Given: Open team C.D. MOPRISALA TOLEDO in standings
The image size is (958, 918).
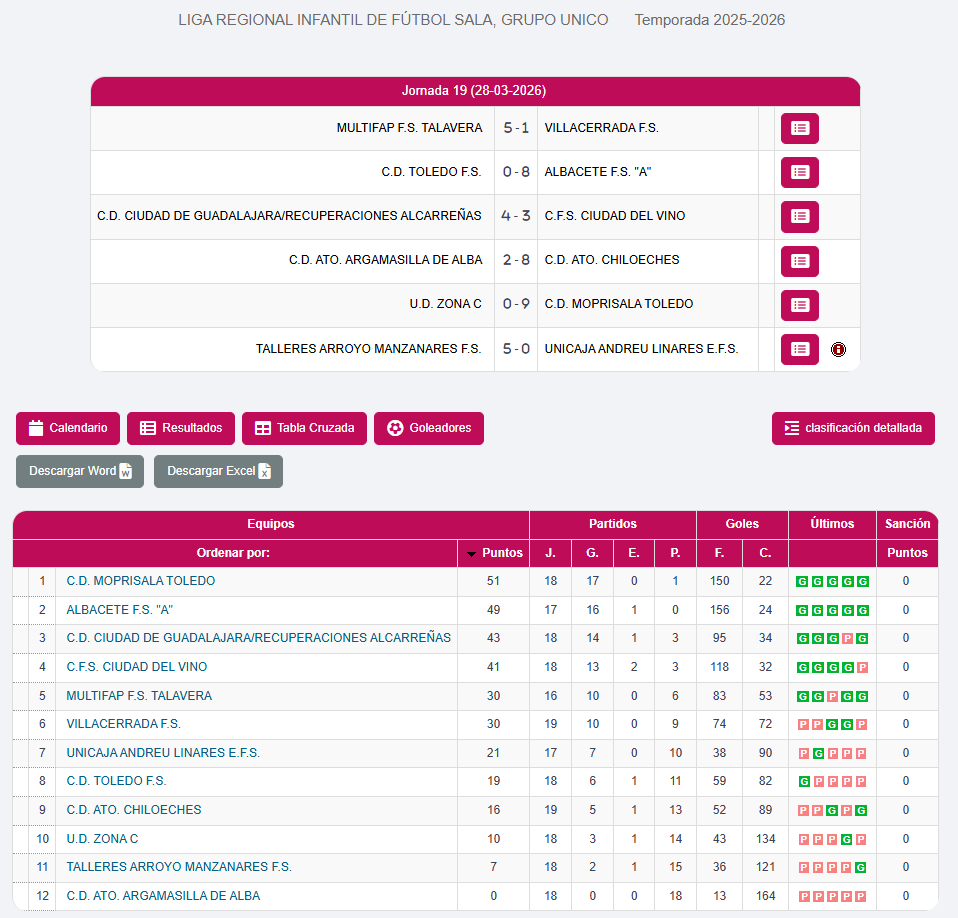Looking at the screenshot, I should pos(141,581).
